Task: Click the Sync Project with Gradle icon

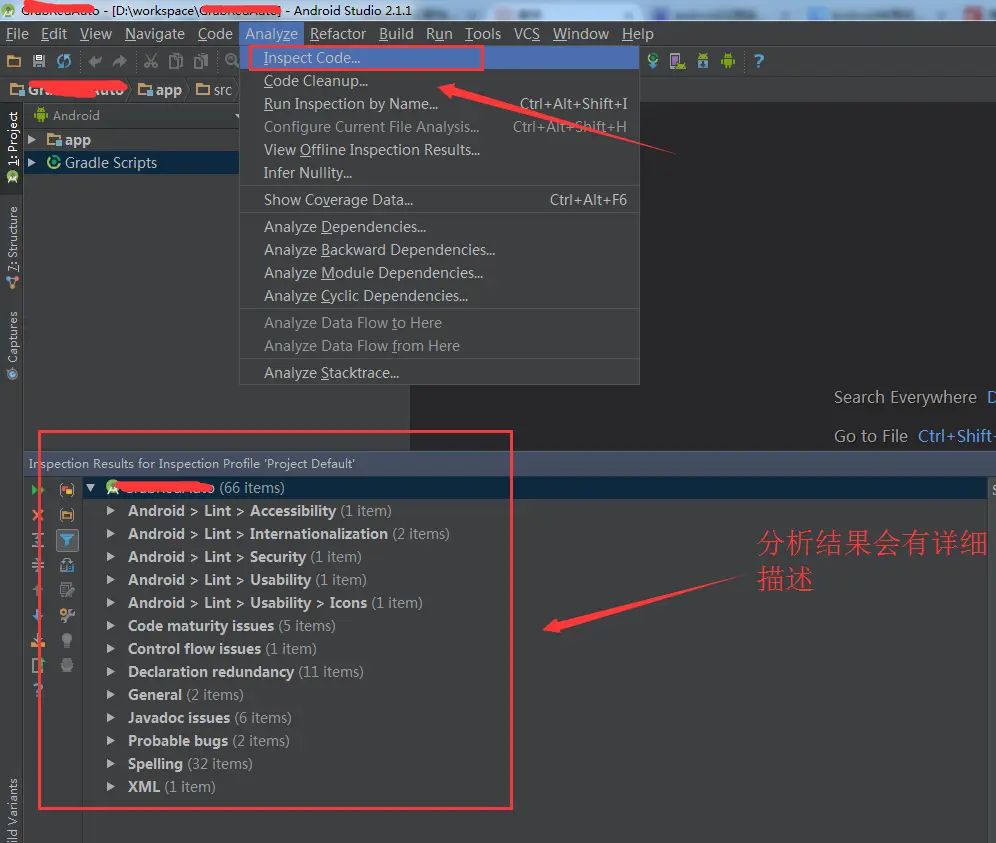Action: [x=653, y=61]
